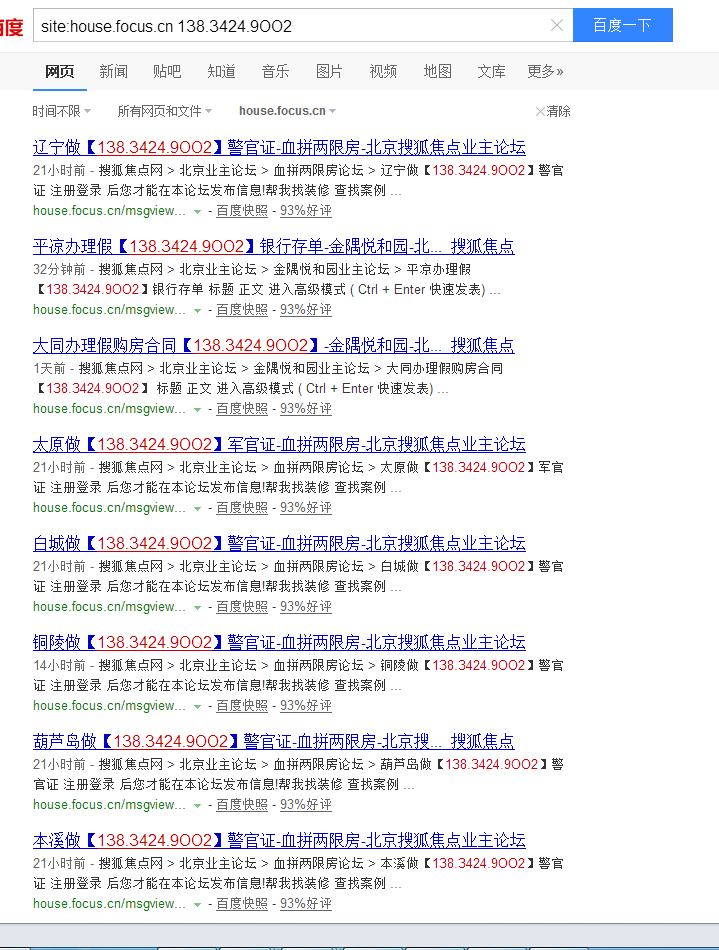Click the green URL under 本溪做 result

point(109,903)
